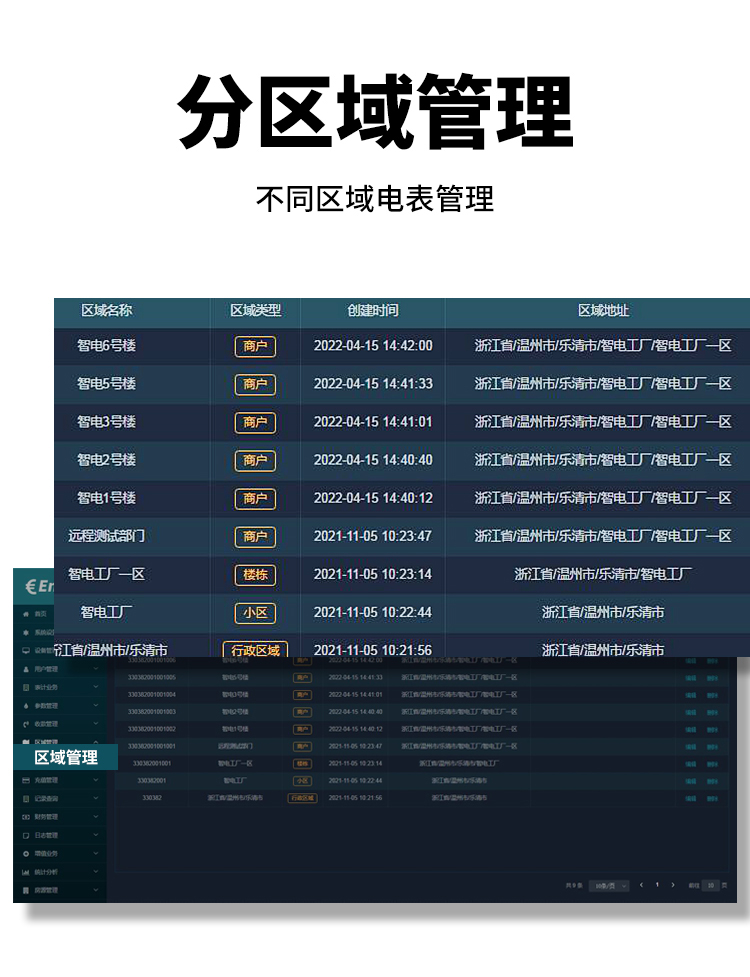This screenshot has width=750, height=977.
Task: Click 编辑 link in the 330382 row
Action: click(690, 798)
